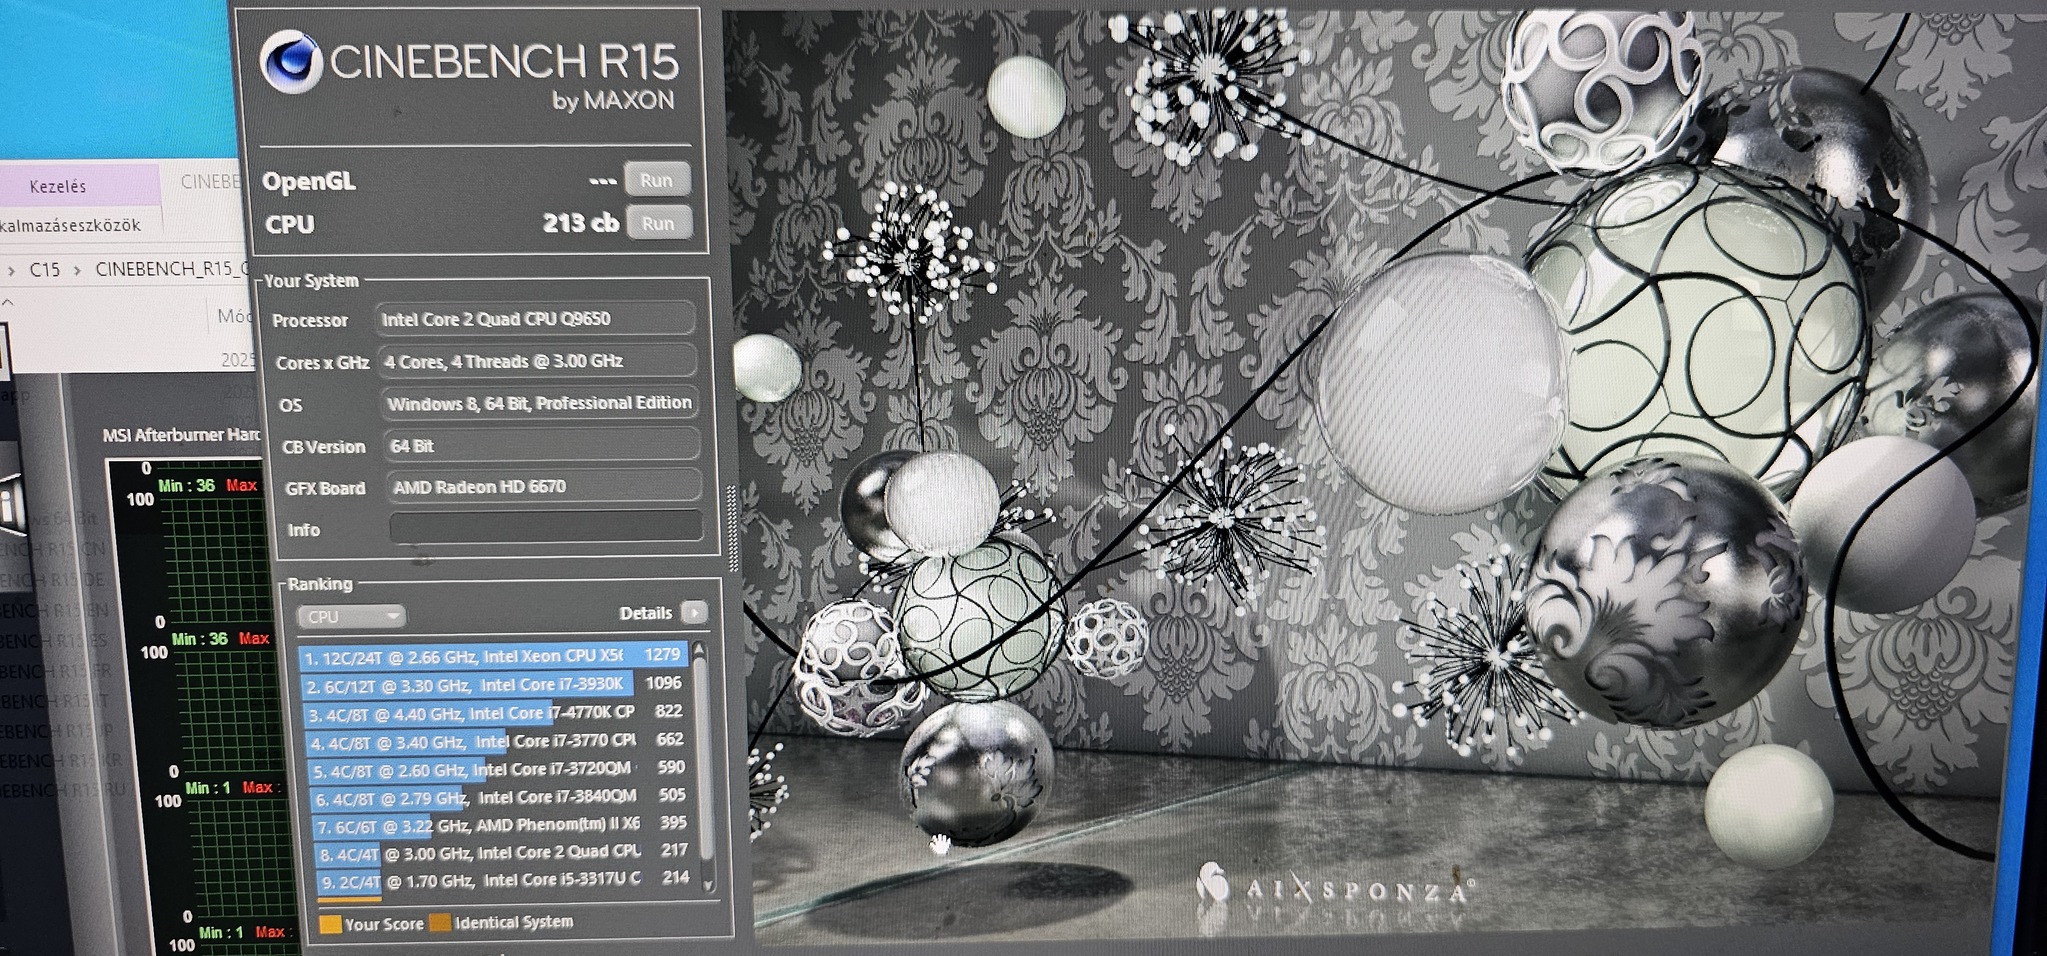Click the OS field showing Windows 8
The height and width of the screenshot is (956, 2047).
pyautogui.click(x=540, y=403)
